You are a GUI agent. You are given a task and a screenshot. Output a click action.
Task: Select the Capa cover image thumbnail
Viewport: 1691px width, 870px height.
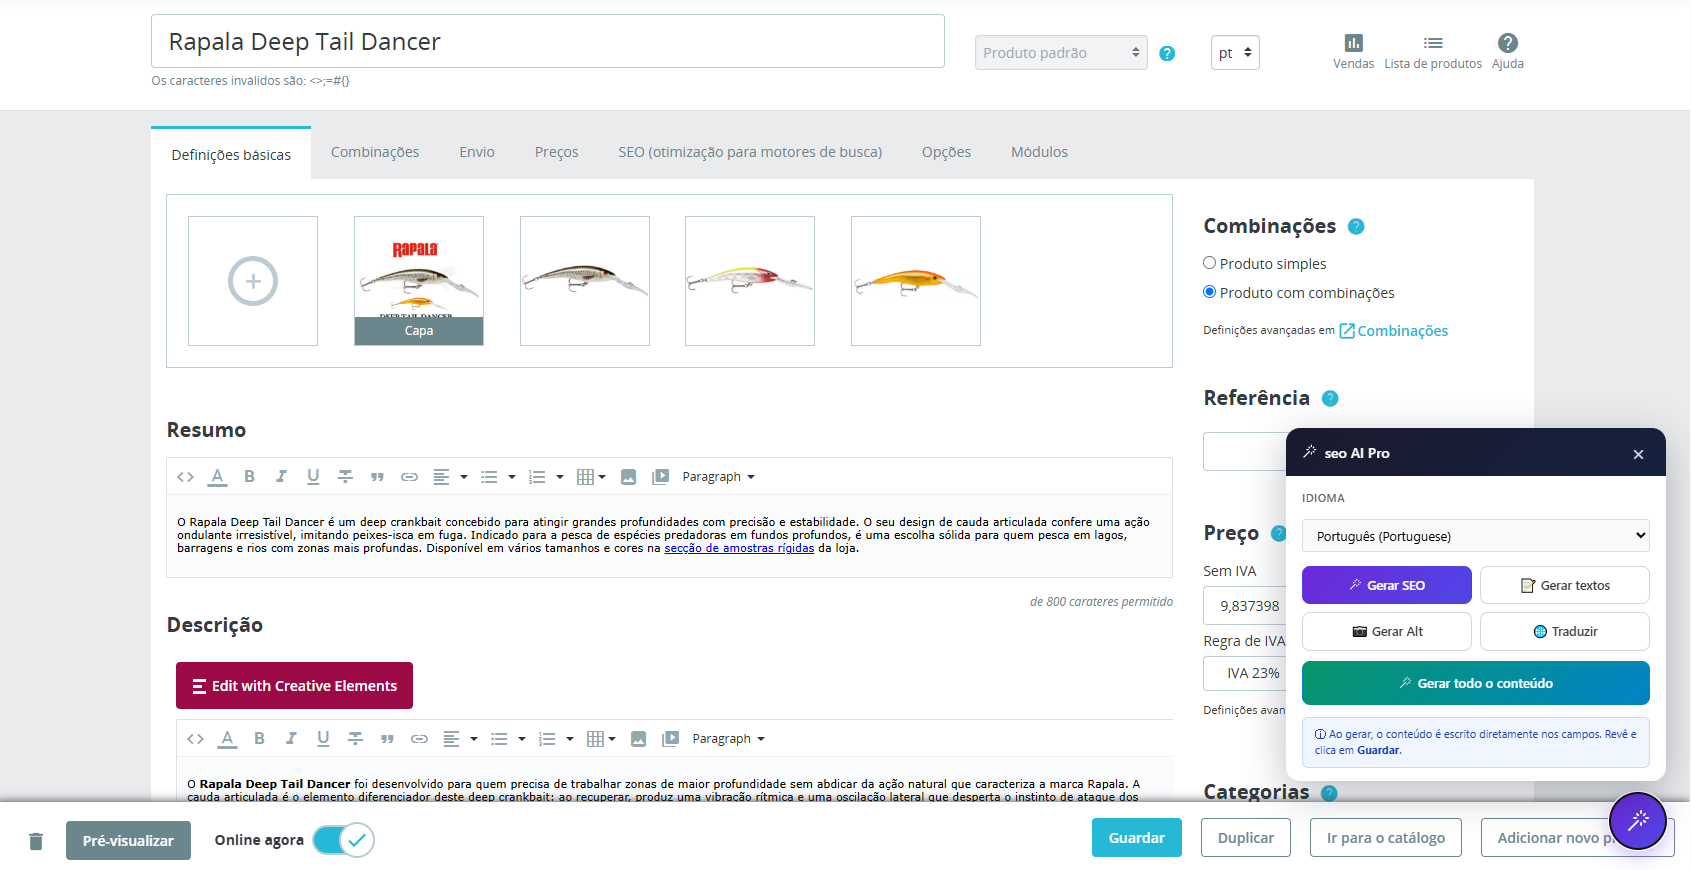click(x=419, y=281)
